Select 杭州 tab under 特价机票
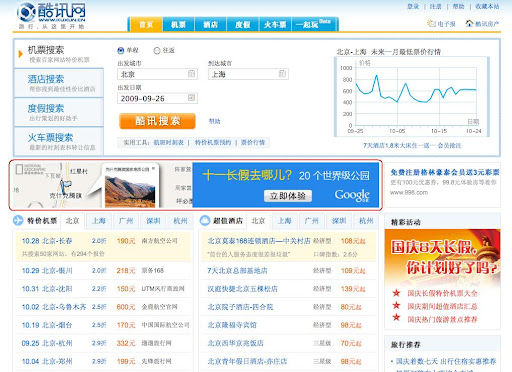 [x=180, y=221]
